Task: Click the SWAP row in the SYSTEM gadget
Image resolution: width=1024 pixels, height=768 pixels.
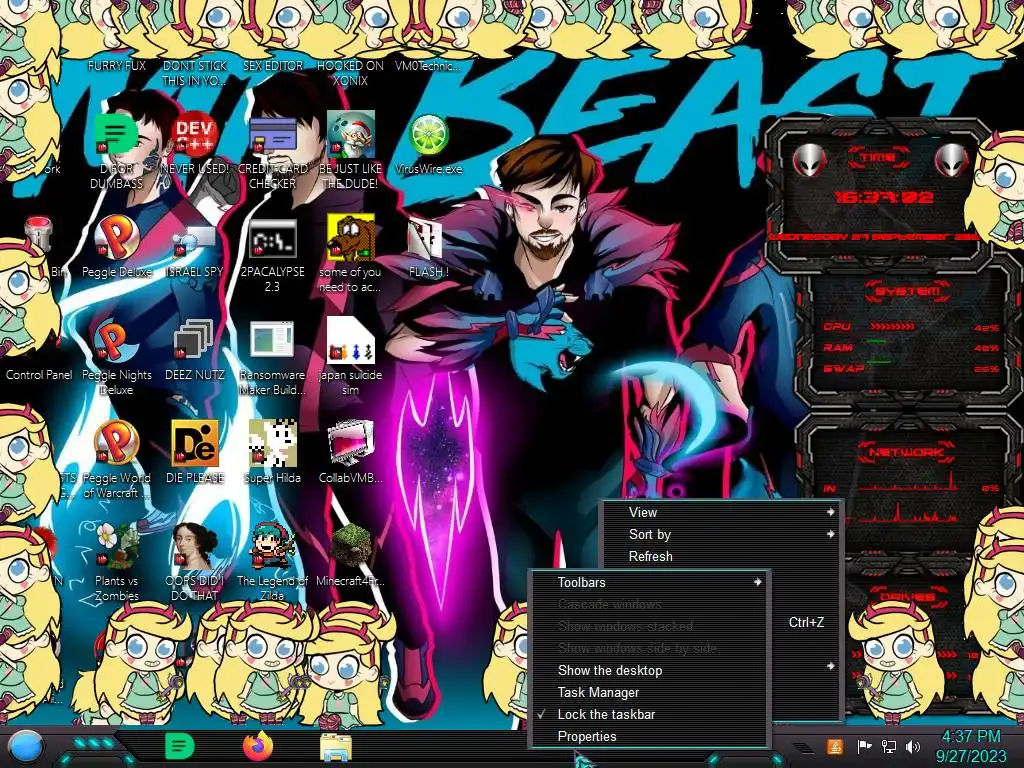Action: pos(910,368)
